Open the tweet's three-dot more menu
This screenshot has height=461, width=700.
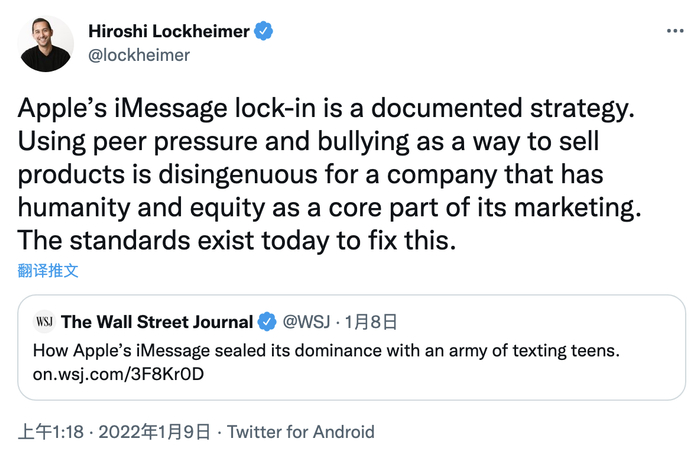(676, 31)
